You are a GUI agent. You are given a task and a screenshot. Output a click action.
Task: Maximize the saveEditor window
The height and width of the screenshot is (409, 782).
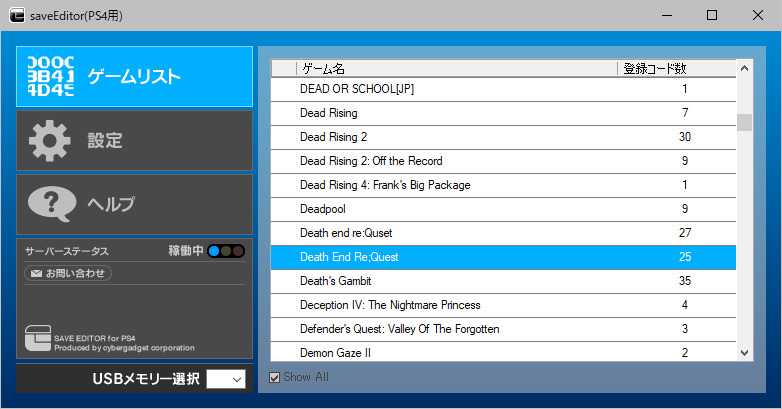click(712, 15)
